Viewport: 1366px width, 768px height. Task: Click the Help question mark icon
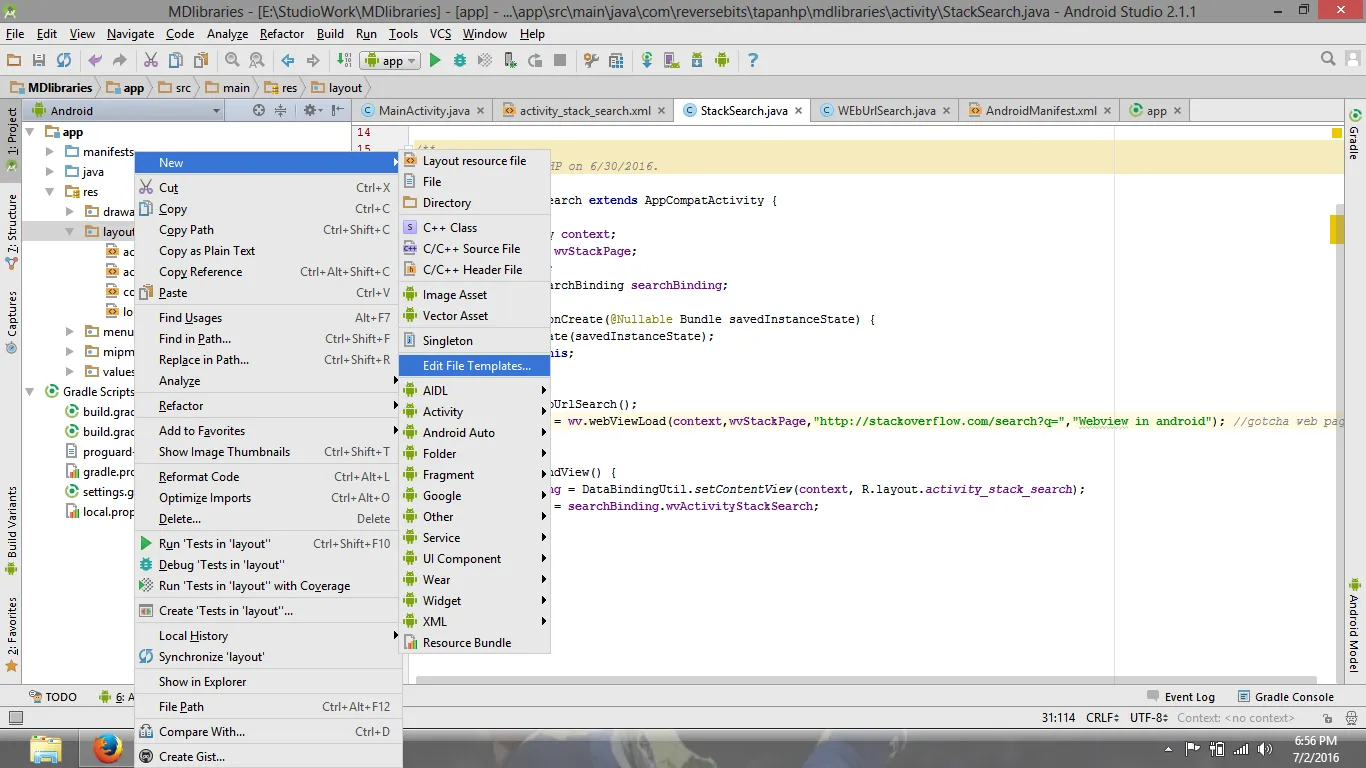pos(753,61)
